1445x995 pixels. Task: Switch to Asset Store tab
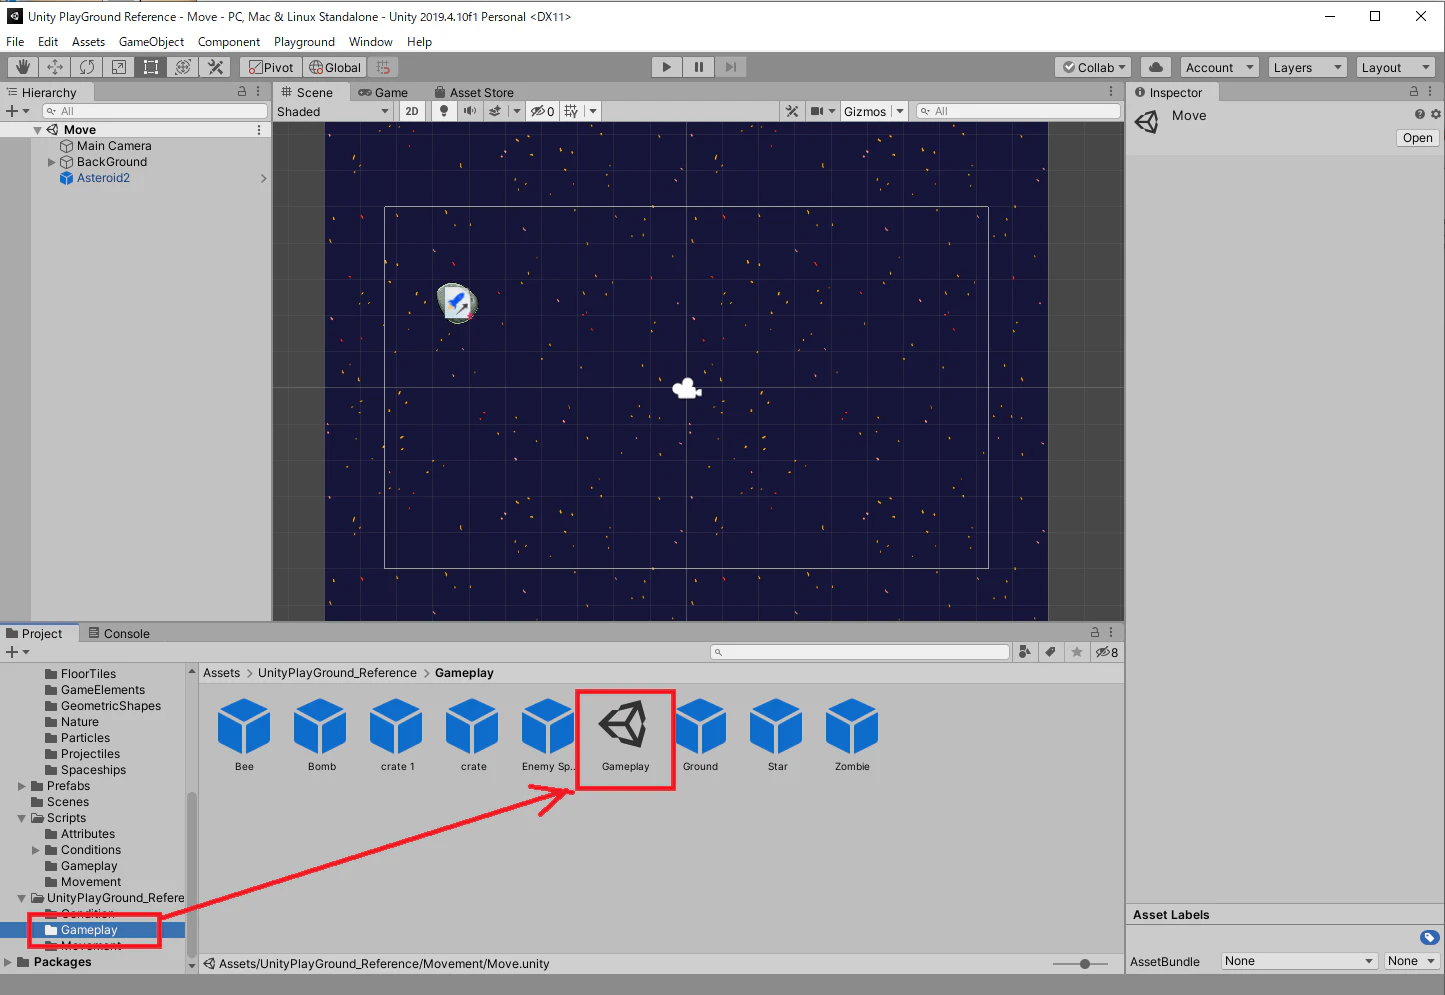click(474, 92)
